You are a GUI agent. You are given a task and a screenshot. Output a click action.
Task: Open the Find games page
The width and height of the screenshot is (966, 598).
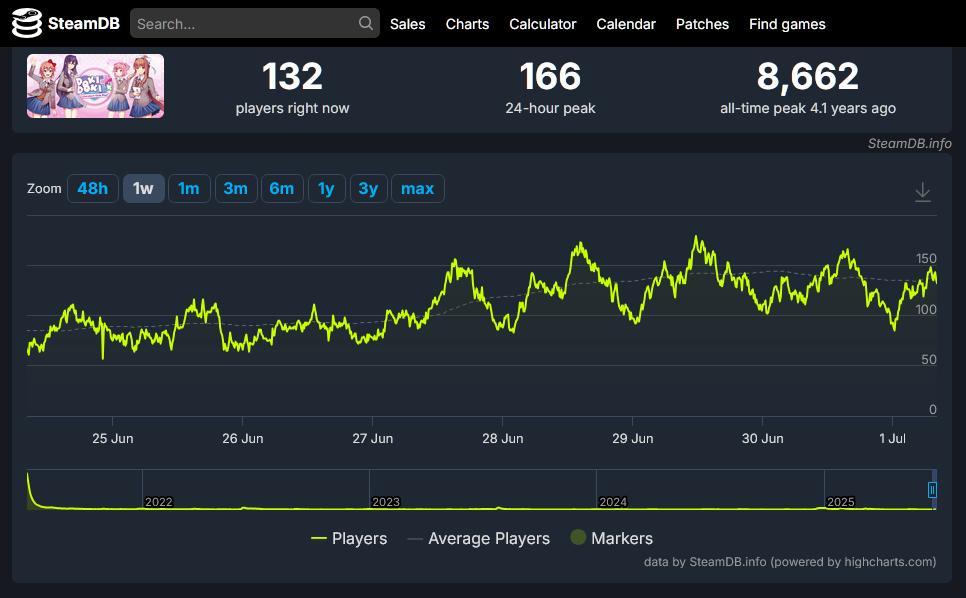[x=787, y=24]
